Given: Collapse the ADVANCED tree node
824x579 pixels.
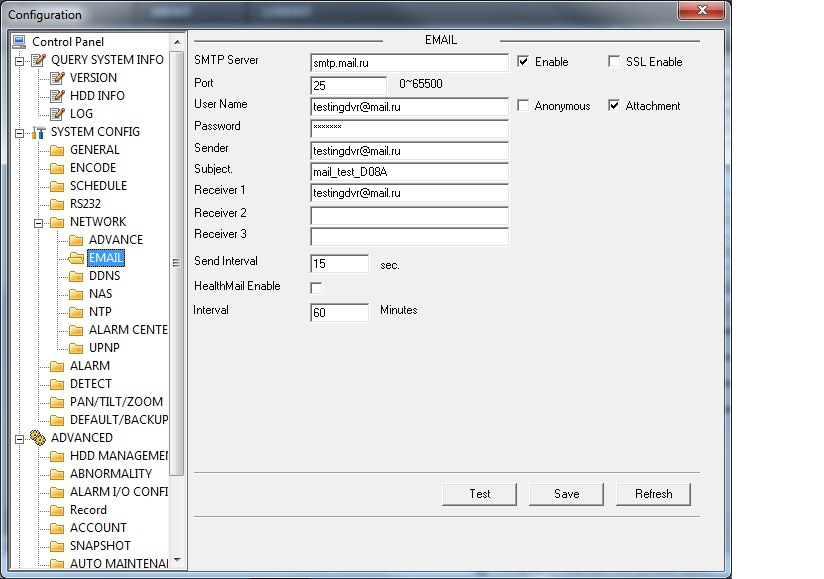Looking at the screenshot, I should tap(19, 439).
